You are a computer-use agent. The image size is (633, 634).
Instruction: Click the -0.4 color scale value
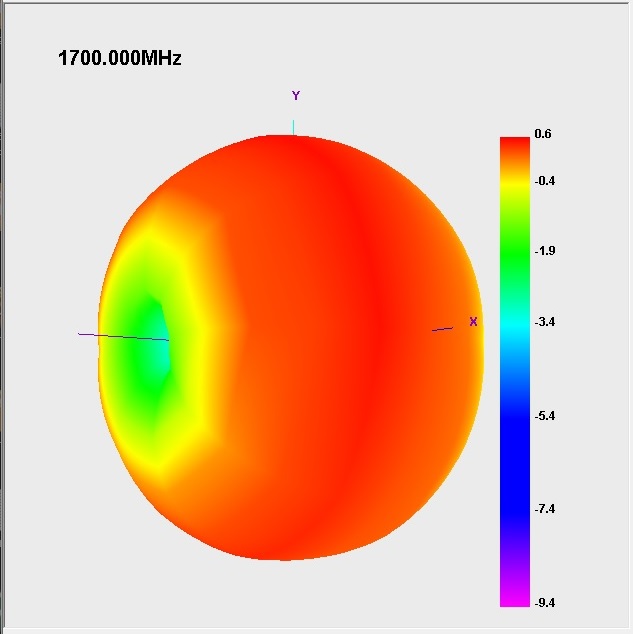click(544, 181)
